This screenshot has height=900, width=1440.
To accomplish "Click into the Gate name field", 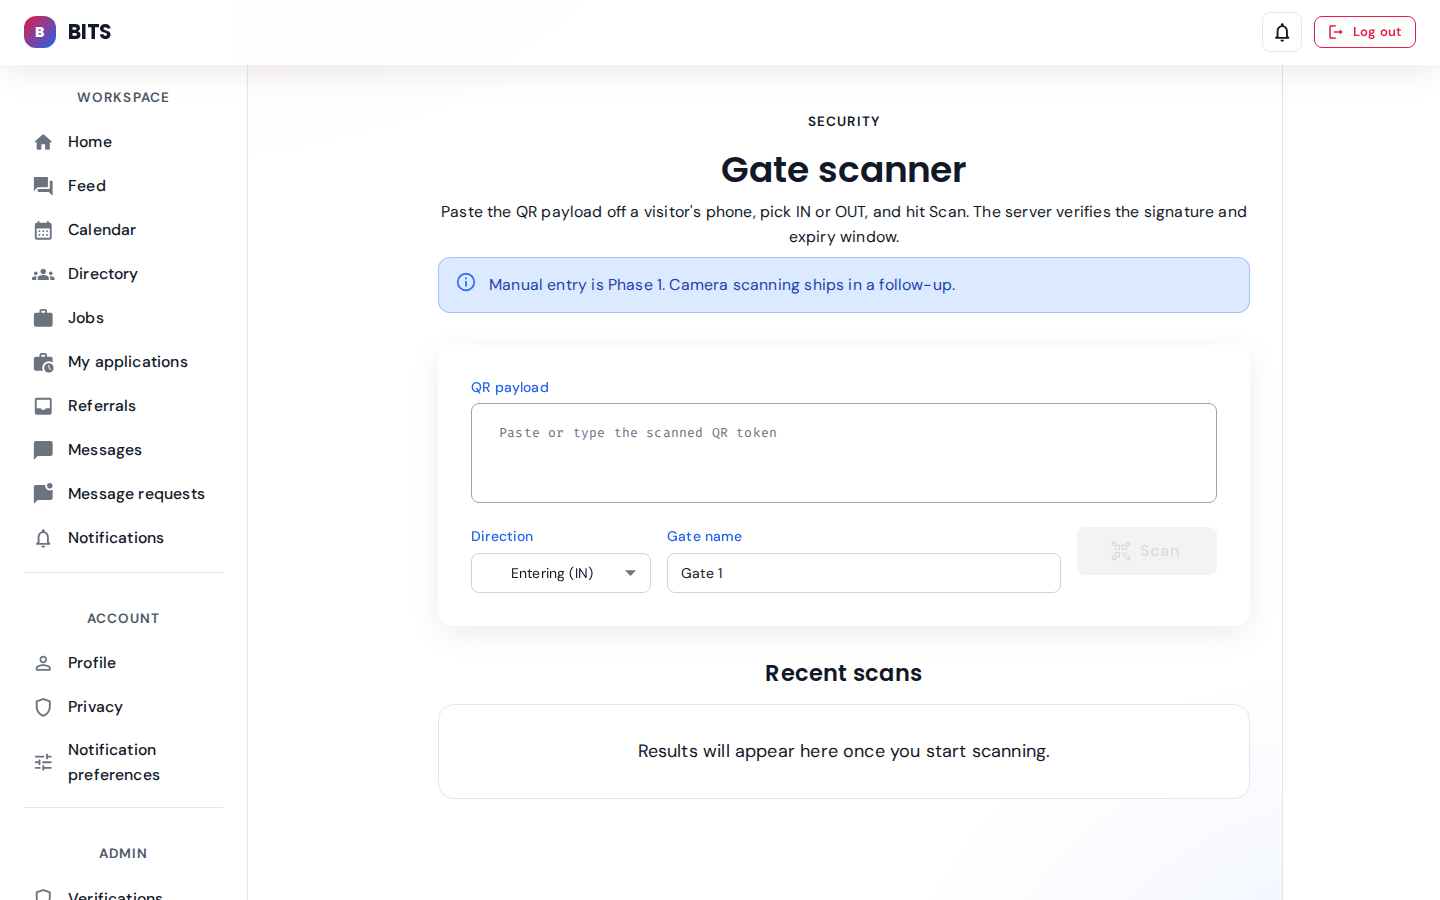I will [x=863, y=573].
